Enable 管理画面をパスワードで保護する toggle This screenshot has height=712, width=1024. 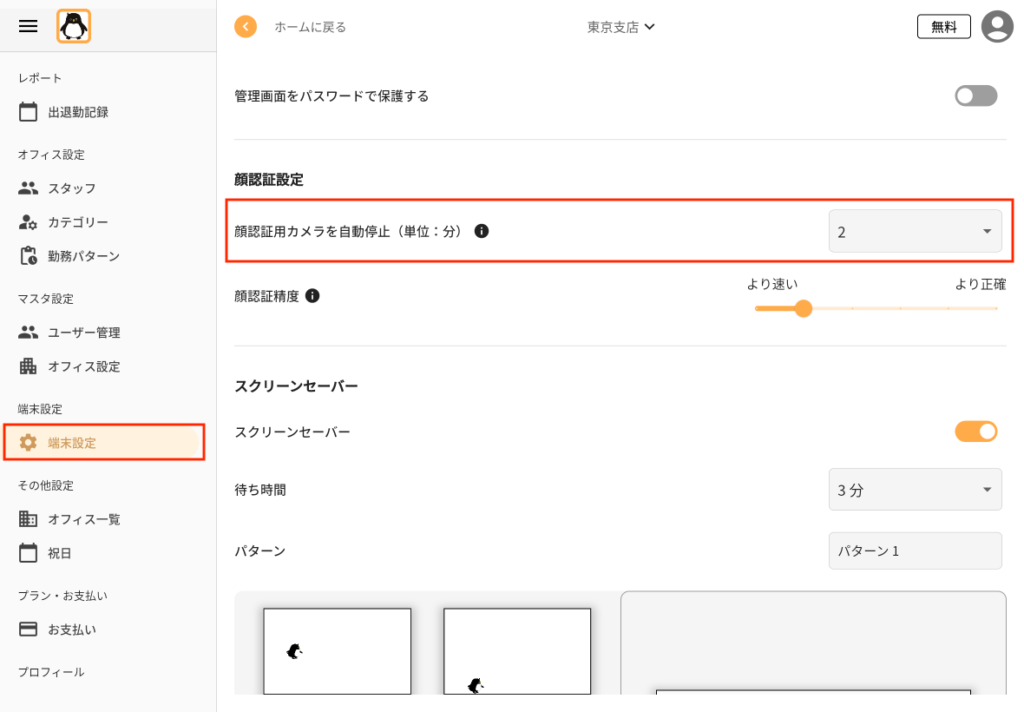(x=976, y=96)
